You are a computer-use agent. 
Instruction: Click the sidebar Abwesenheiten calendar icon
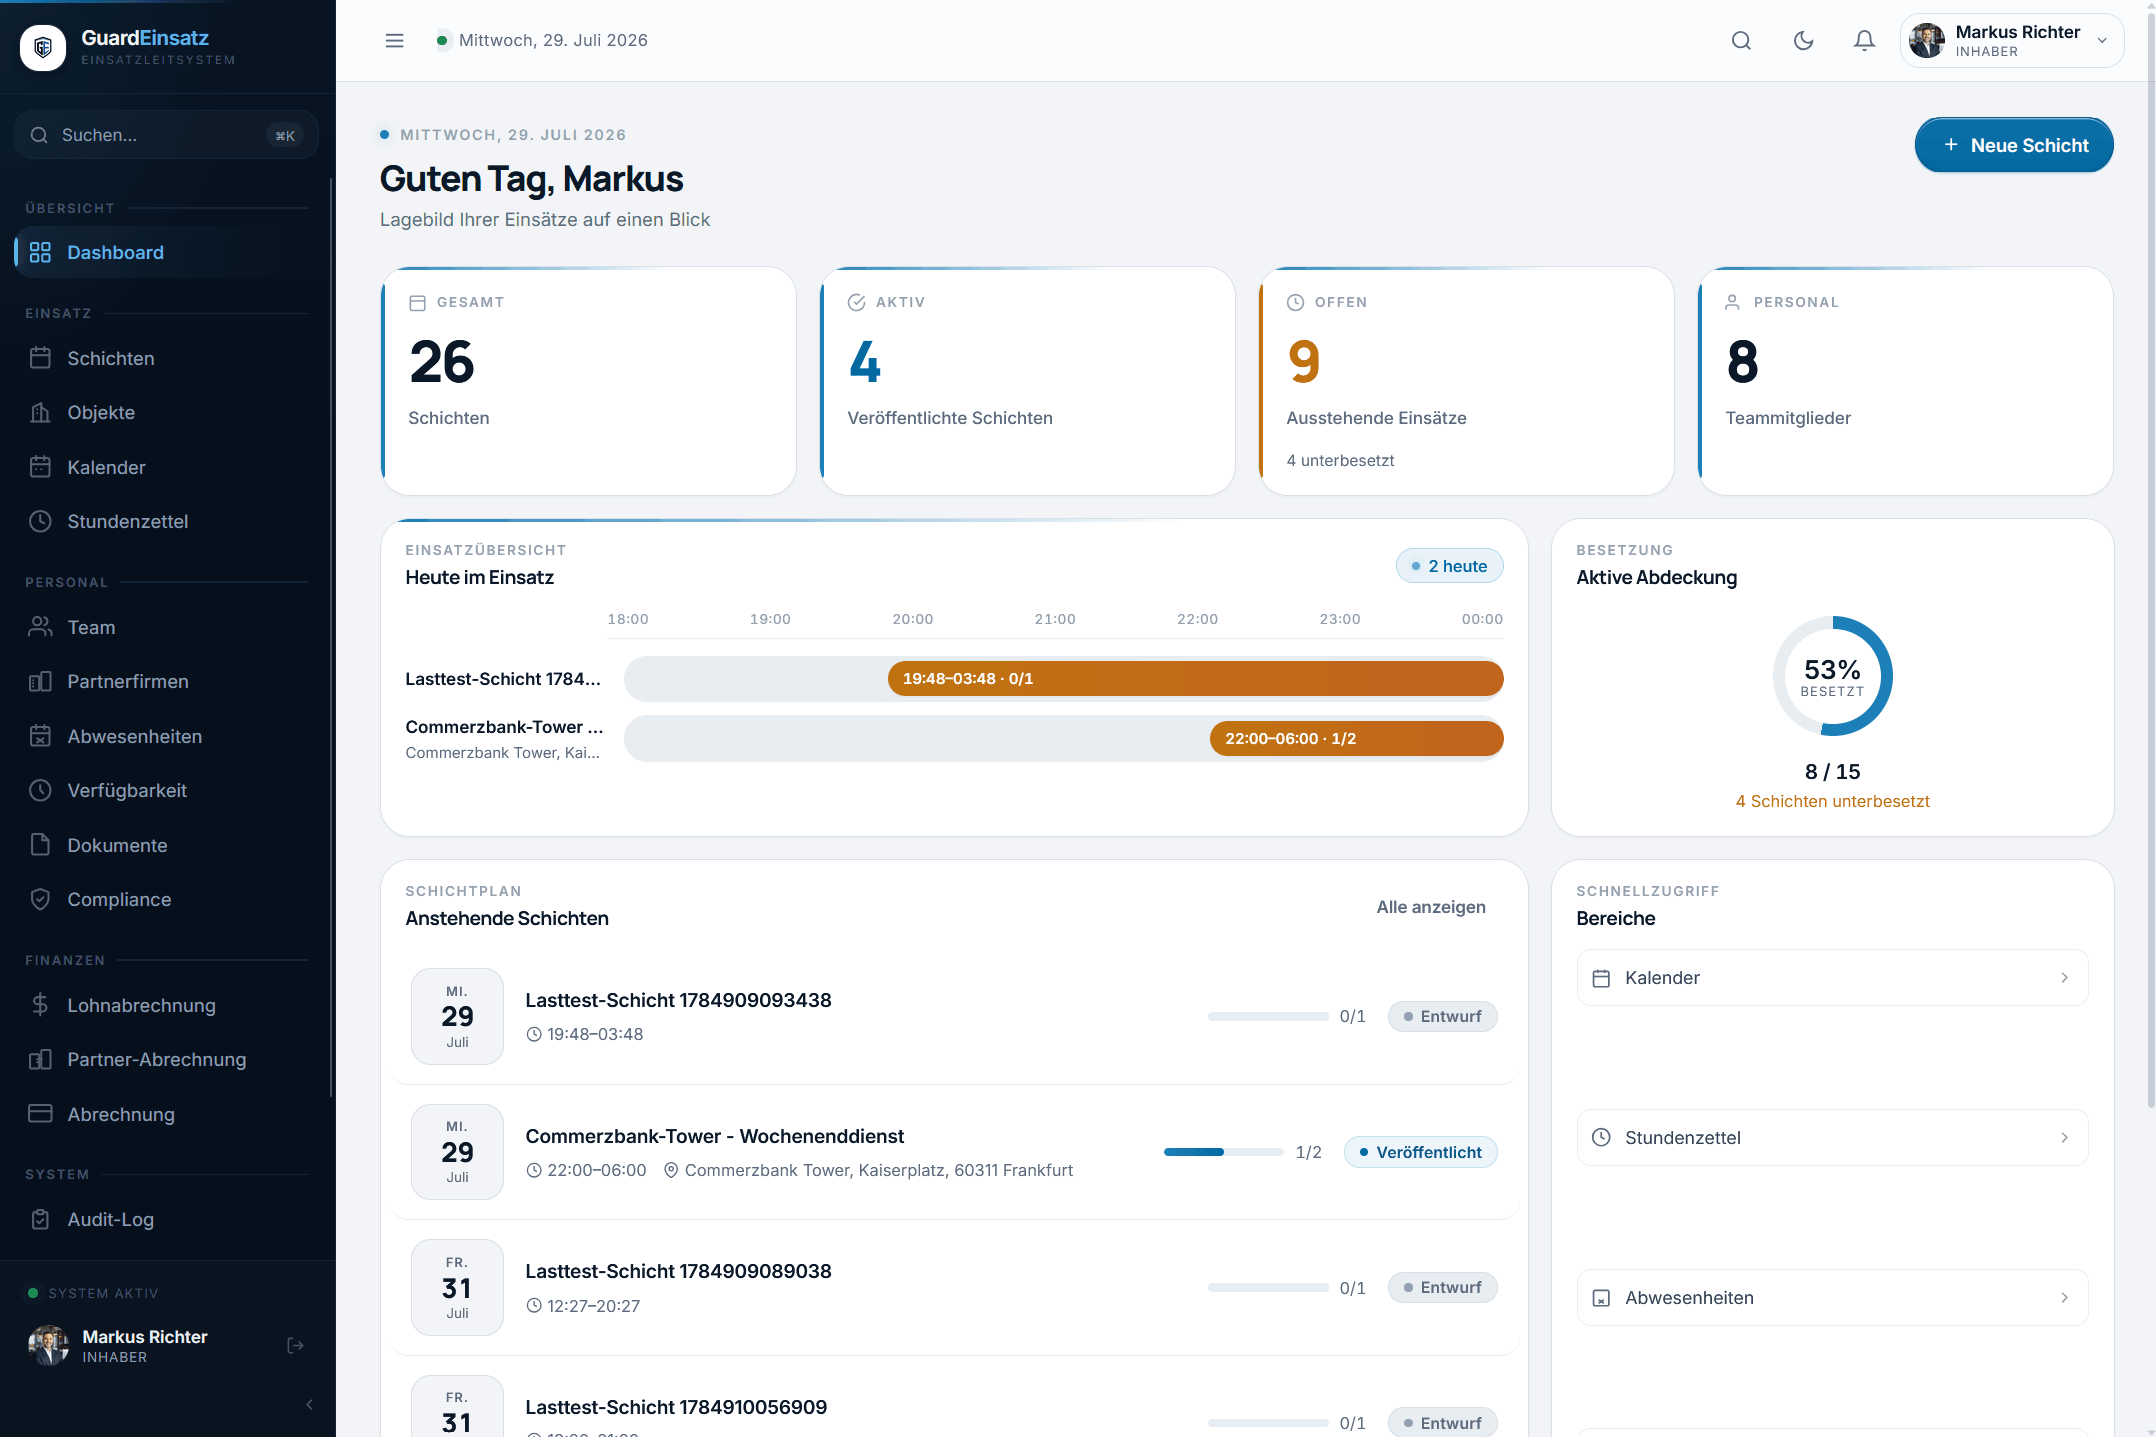40,736
